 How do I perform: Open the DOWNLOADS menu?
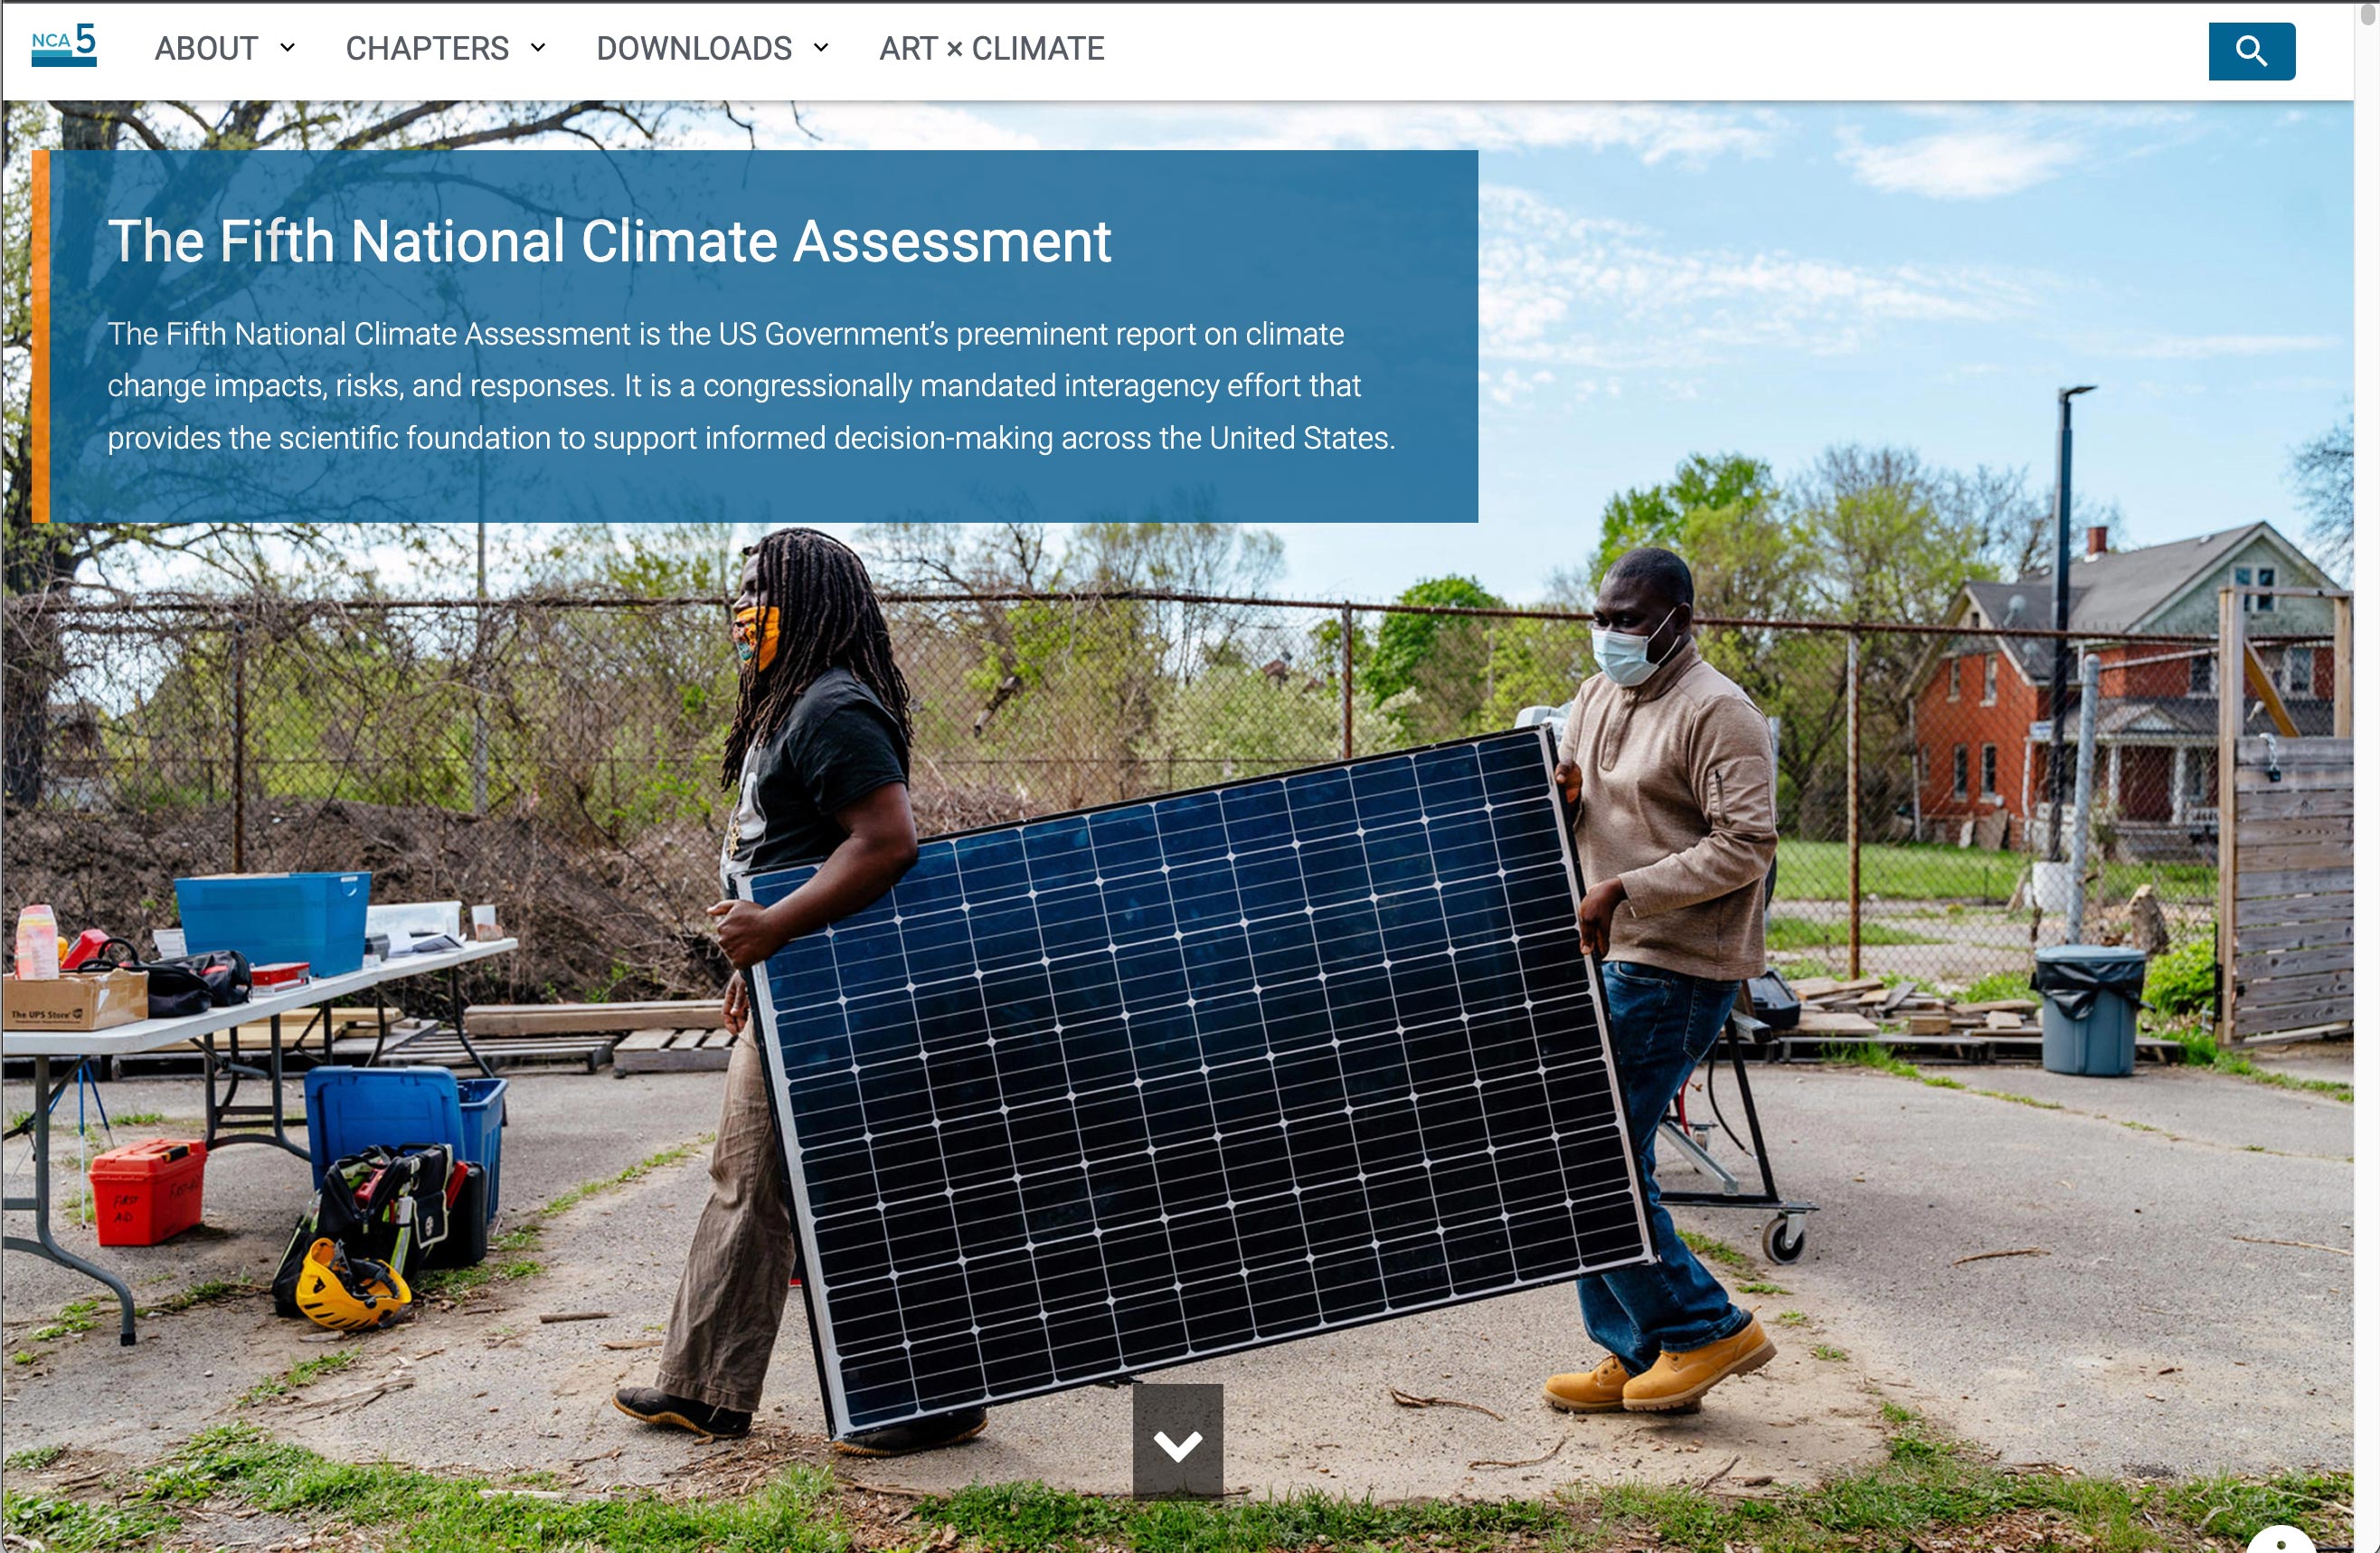694,48
